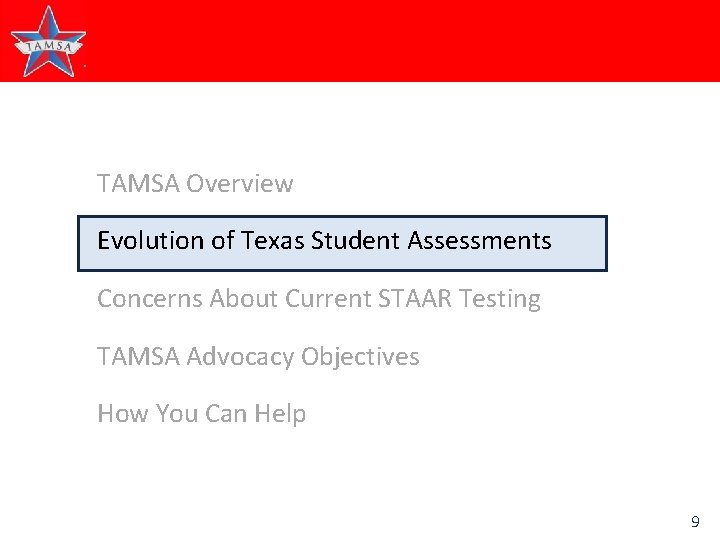Click the word Assessments in highlighted box
The image size is (720, 540).
tap(479, 240)
